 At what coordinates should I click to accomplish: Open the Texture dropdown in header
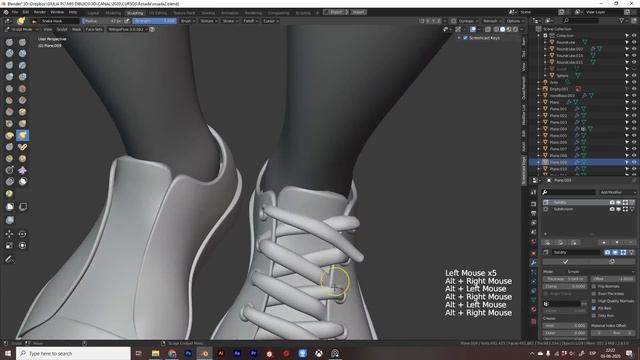[208, 21]
